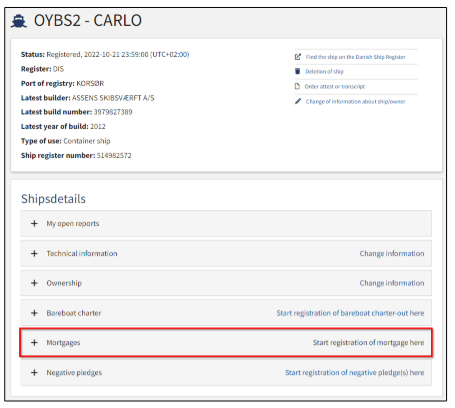Click the trash icon for Deletion of ship

298,71
